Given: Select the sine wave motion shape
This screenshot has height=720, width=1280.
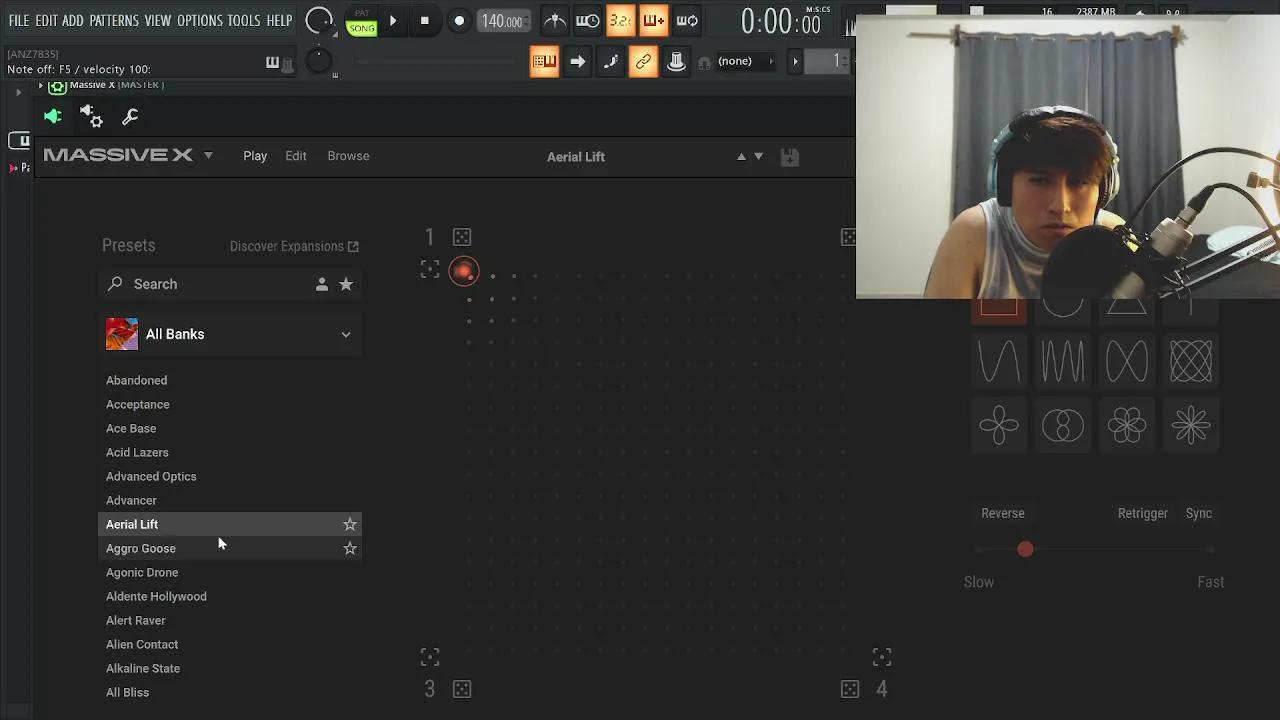Looking at the screenshot, I should tap(999, 361).
